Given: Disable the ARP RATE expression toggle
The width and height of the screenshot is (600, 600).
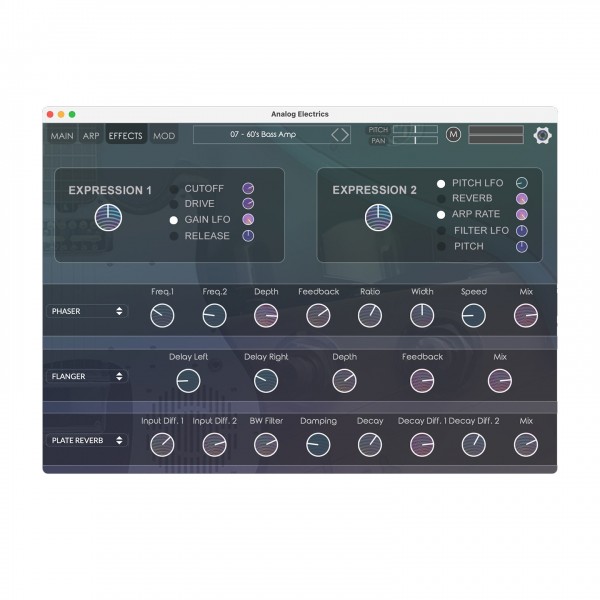Looking at the screenshot, I should (441, 215).
